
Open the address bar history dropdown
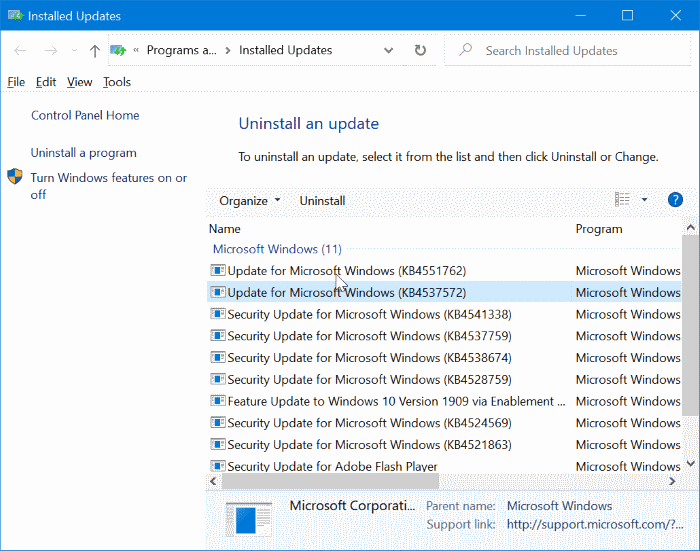[x=388, y=50]
